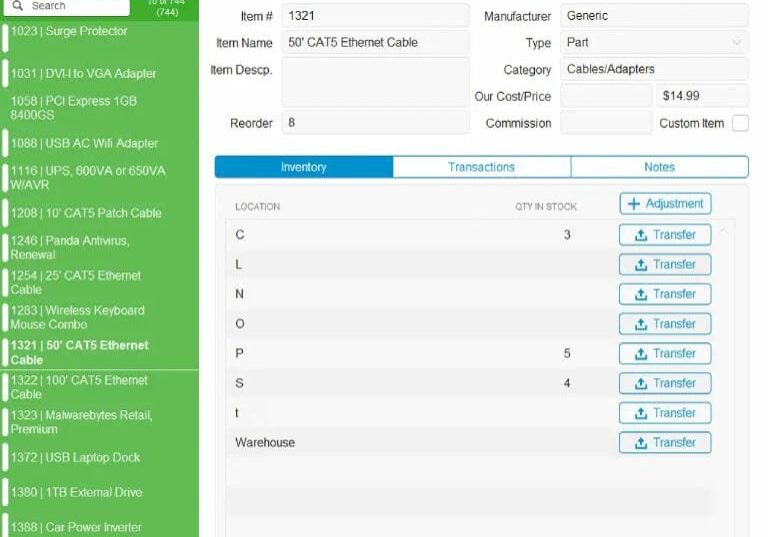Click the LOCATION column header
The image size is (768, 537).
point(258,207)
